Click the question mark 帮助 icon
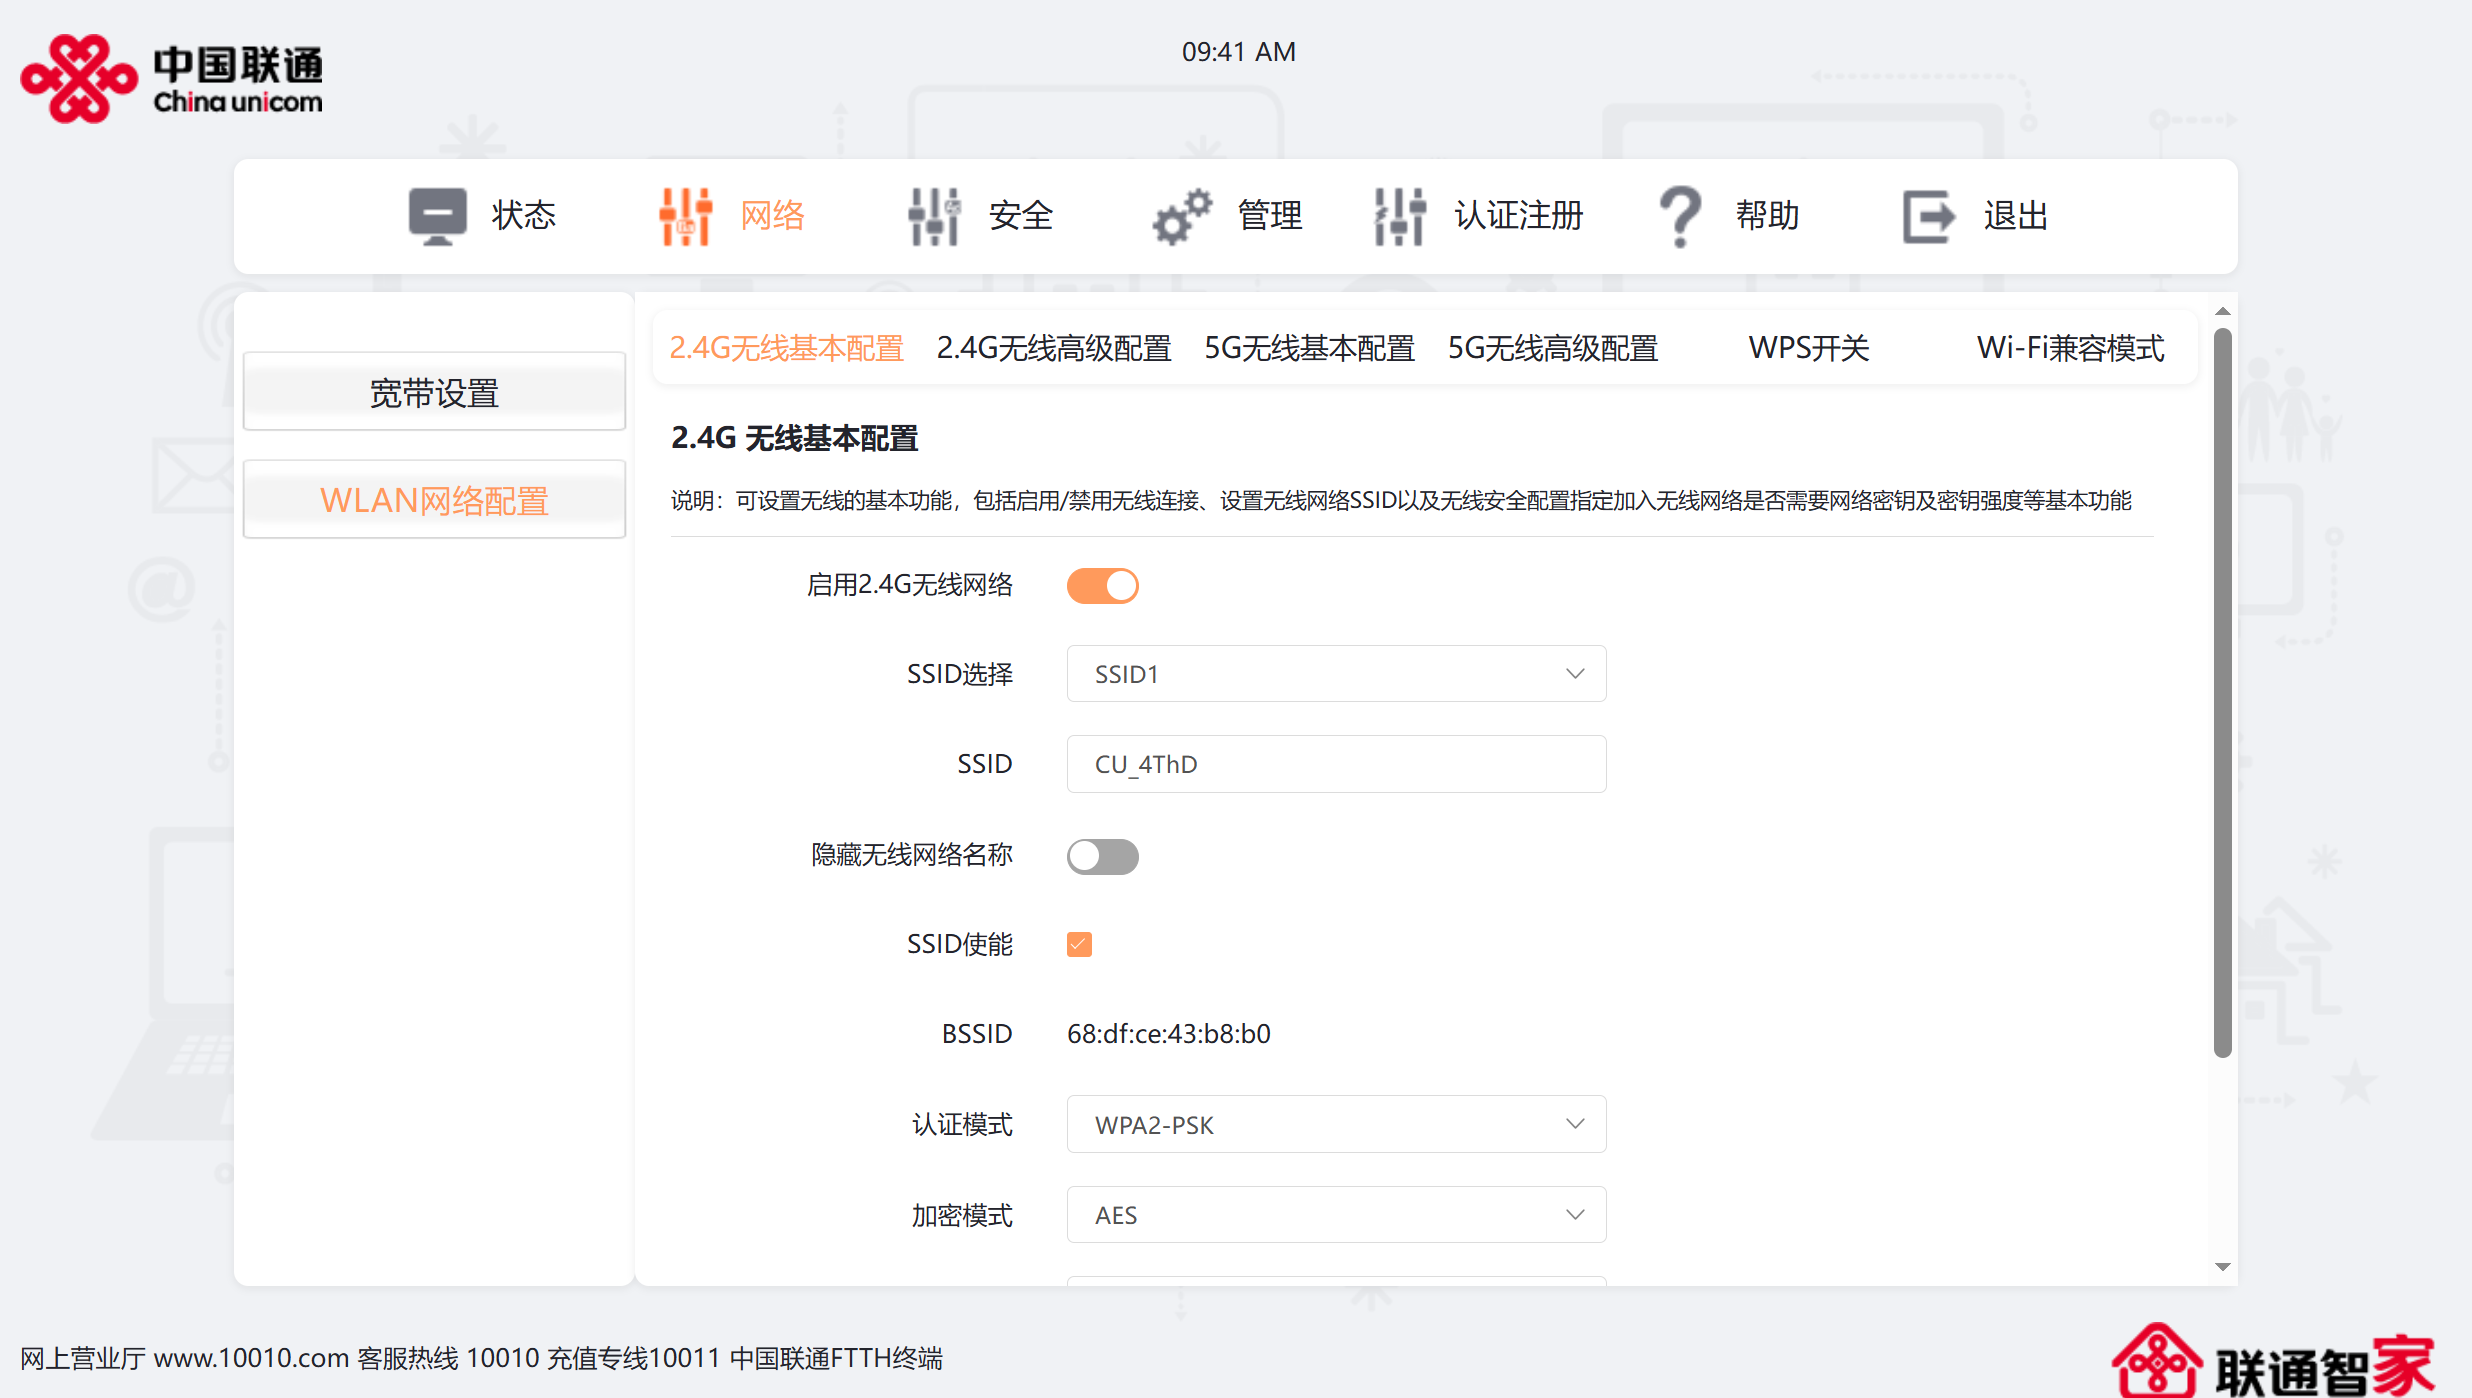 1680,215
